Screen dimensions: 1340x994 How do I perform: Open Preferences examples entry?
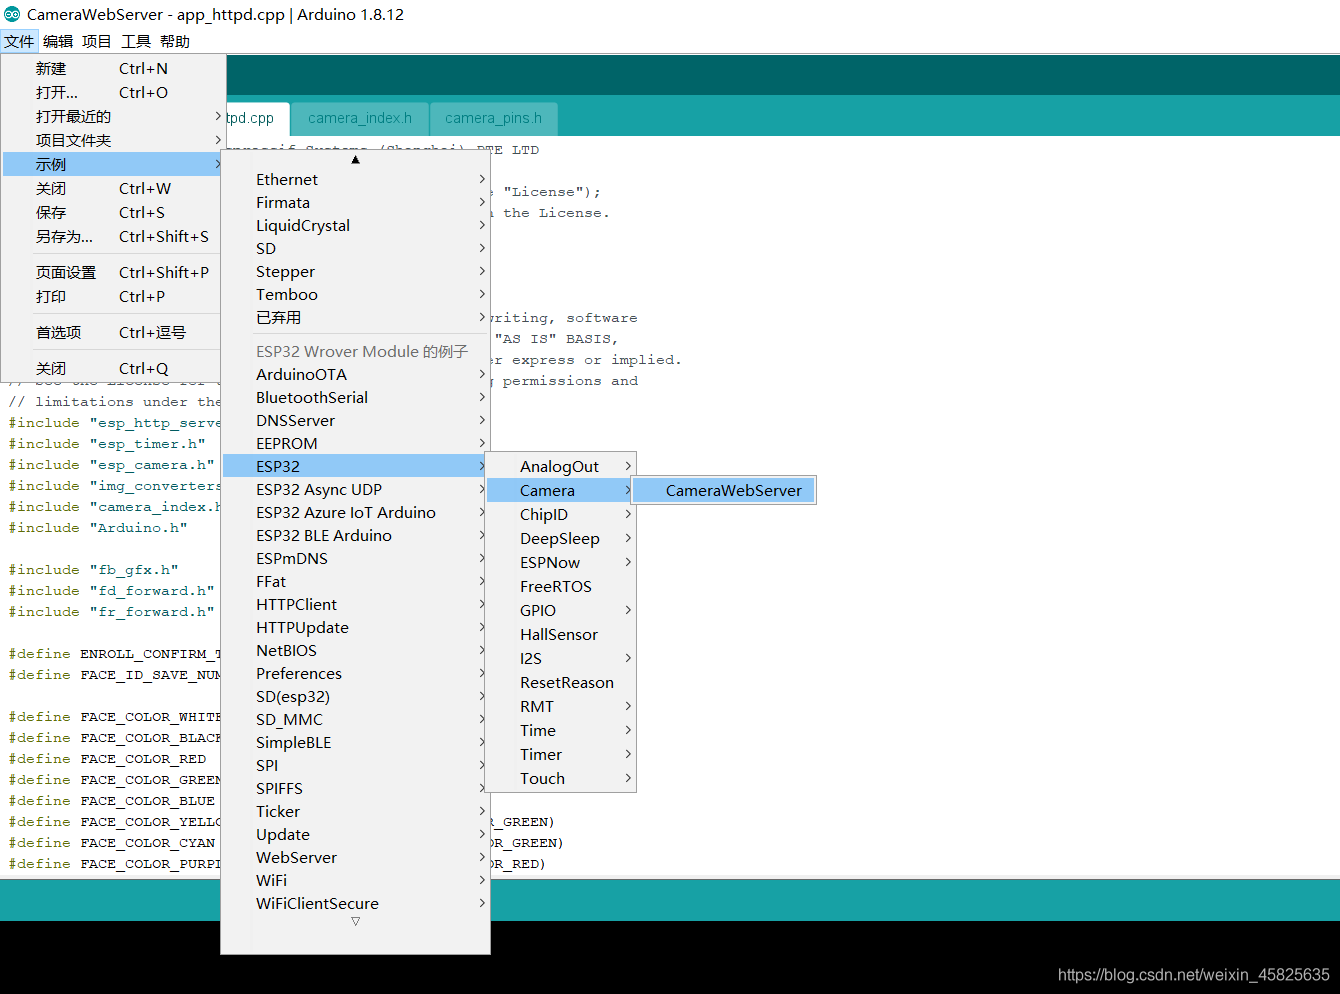[x=355, y=673]
